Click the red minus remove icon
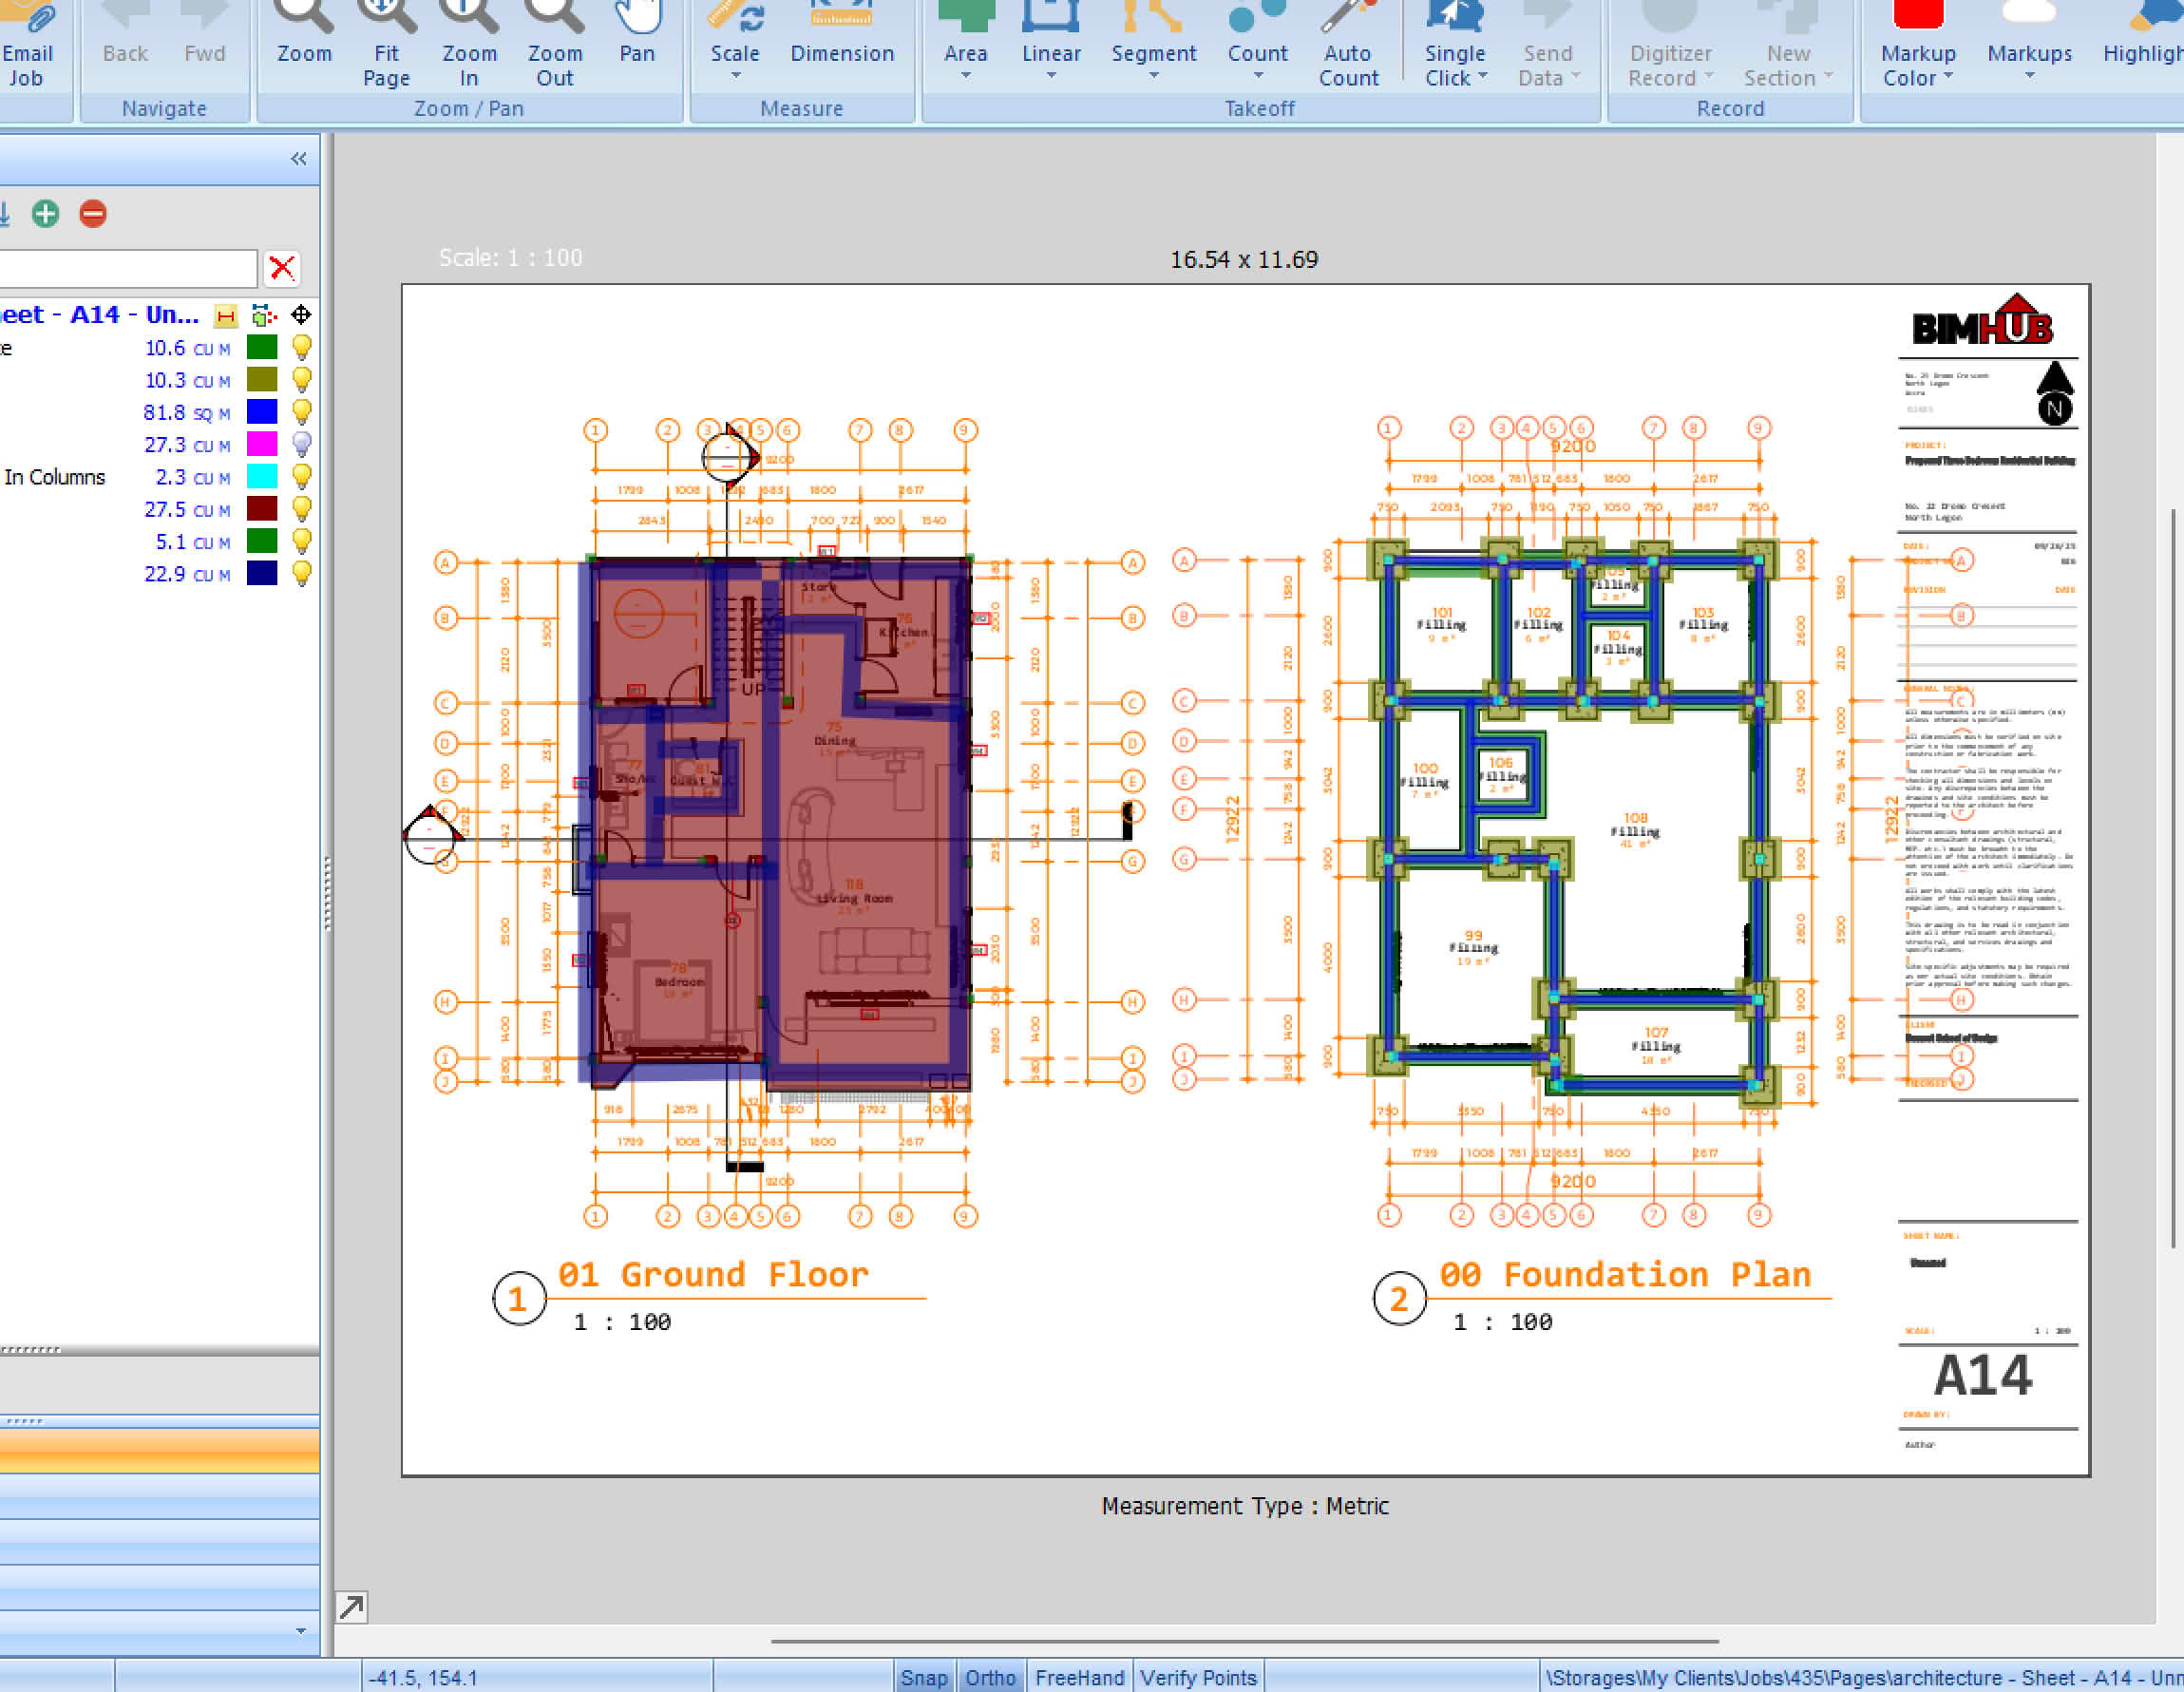The image size is (2184, 1692). tap(93, 213)
